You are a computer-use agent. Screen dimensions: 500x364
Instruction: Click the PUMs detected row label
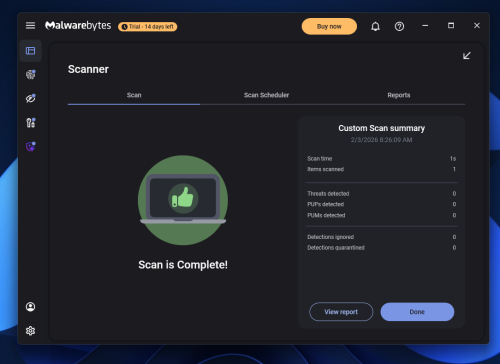click(326, 215)
